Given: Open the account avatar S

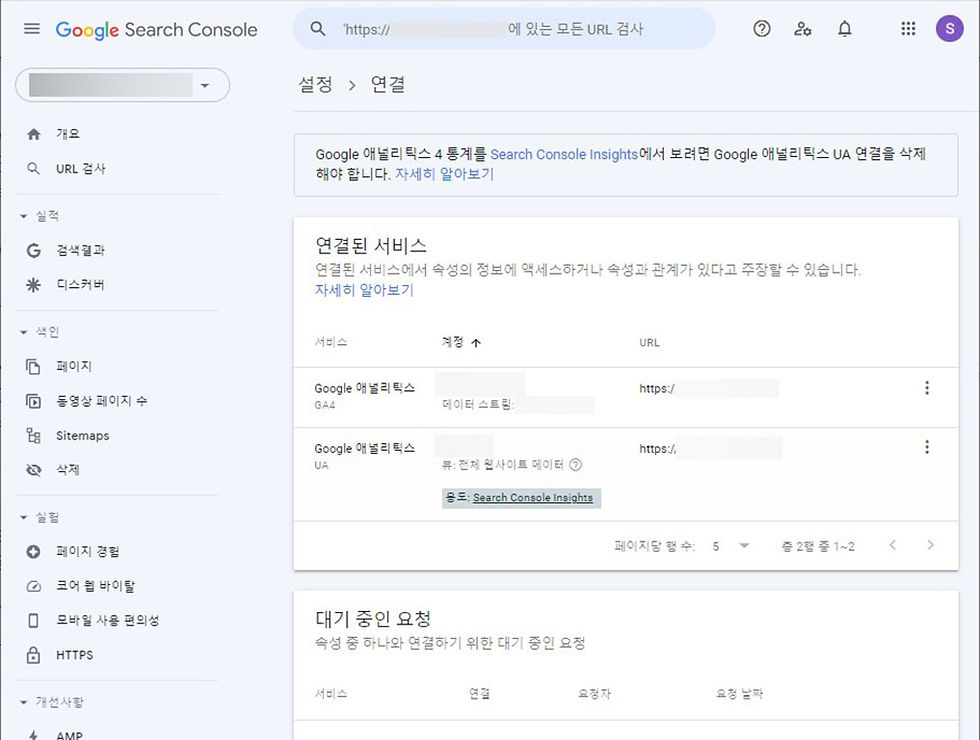Looking at the screenshot, I should tap(949, 28).
